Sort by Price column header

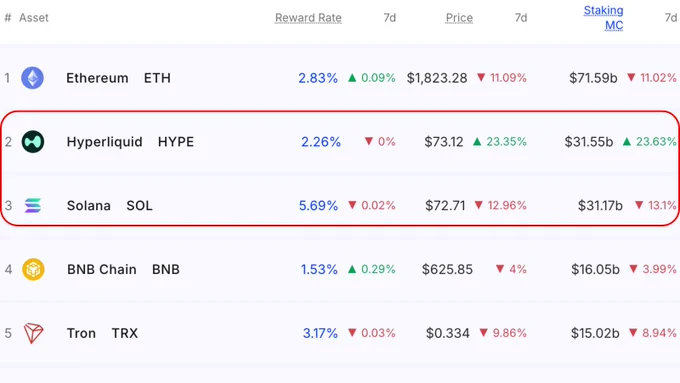coord(459,18)
